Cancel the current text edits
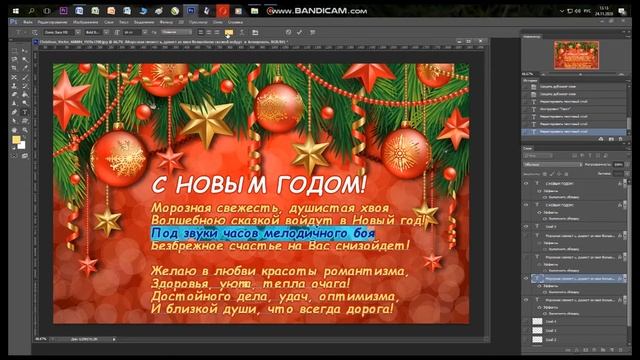640x360 pixels. [288, 32]
